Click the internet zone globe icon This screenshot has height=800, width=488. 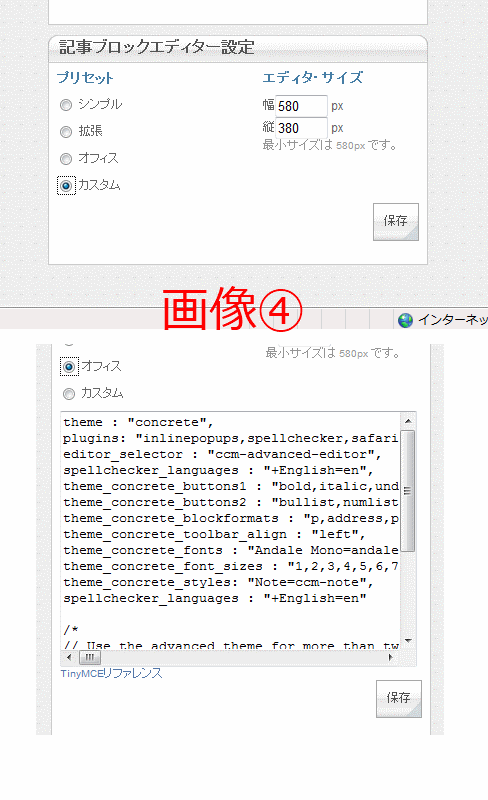[x=405, y=320]
